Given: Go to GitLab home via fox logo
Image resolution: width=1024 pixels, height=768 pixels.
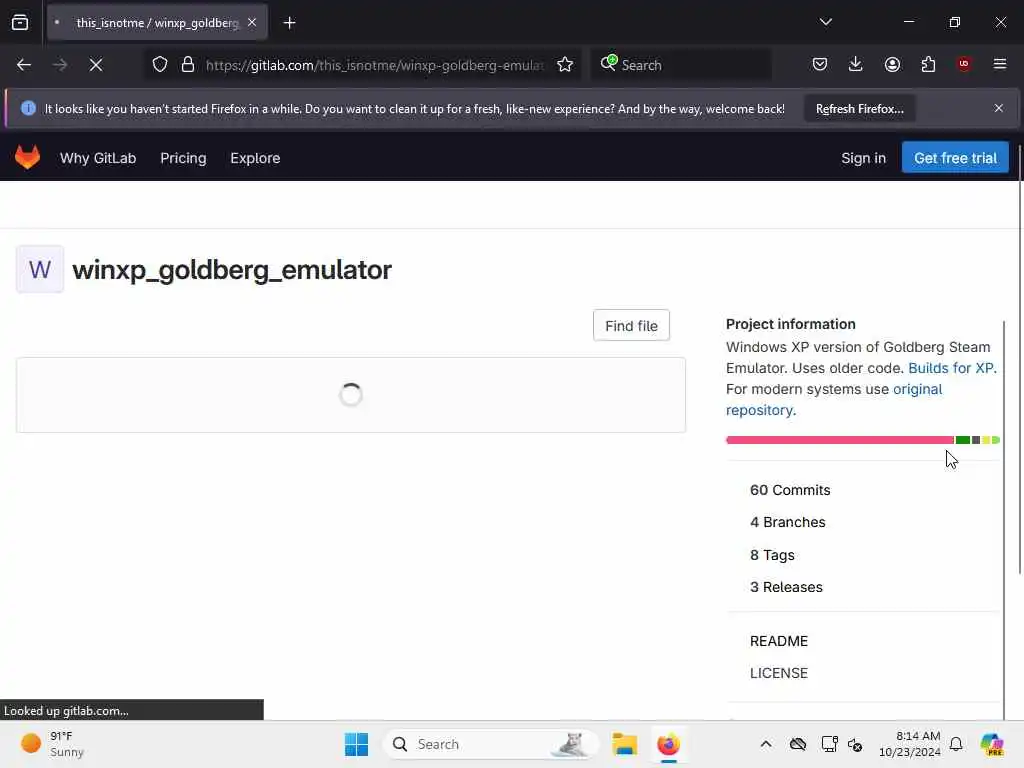Looking at the screenshot, I should click(27, 157).
